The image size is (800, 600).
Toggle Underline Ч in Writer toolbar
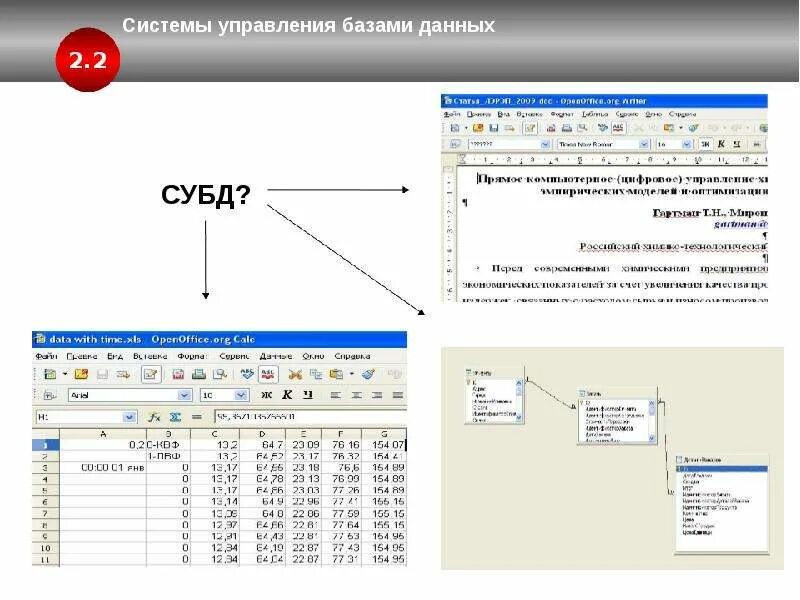tap(737, 144)
